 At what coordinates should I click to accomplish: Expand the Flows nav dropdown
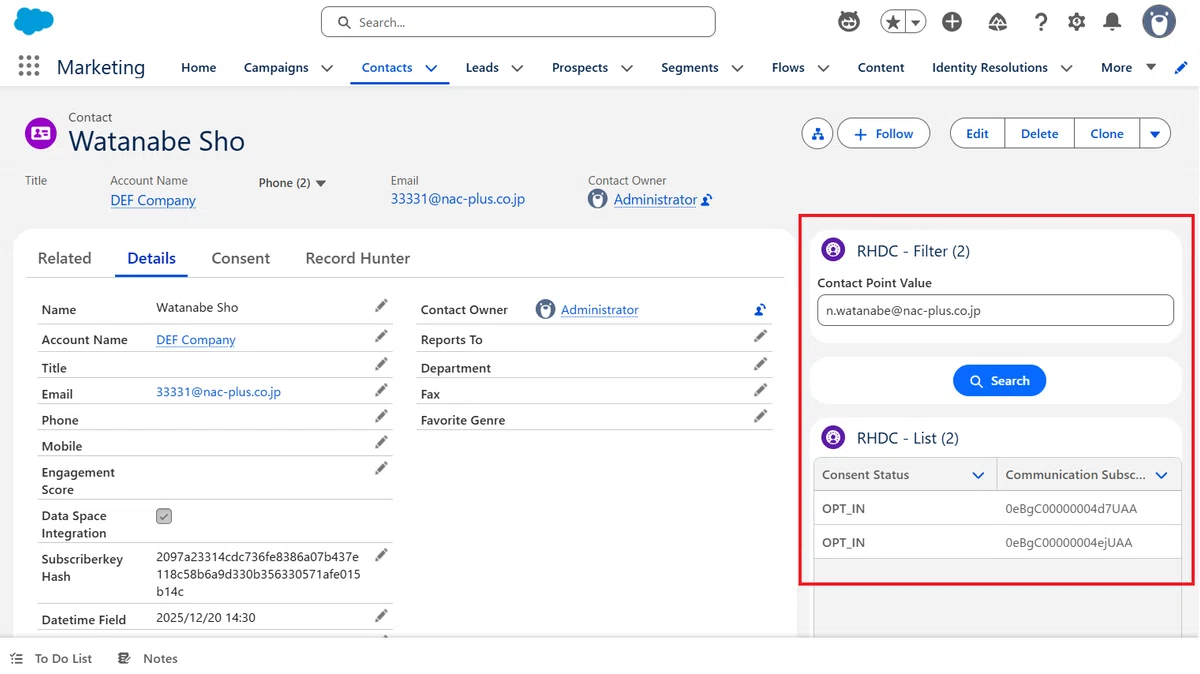(x=823, y=68)
